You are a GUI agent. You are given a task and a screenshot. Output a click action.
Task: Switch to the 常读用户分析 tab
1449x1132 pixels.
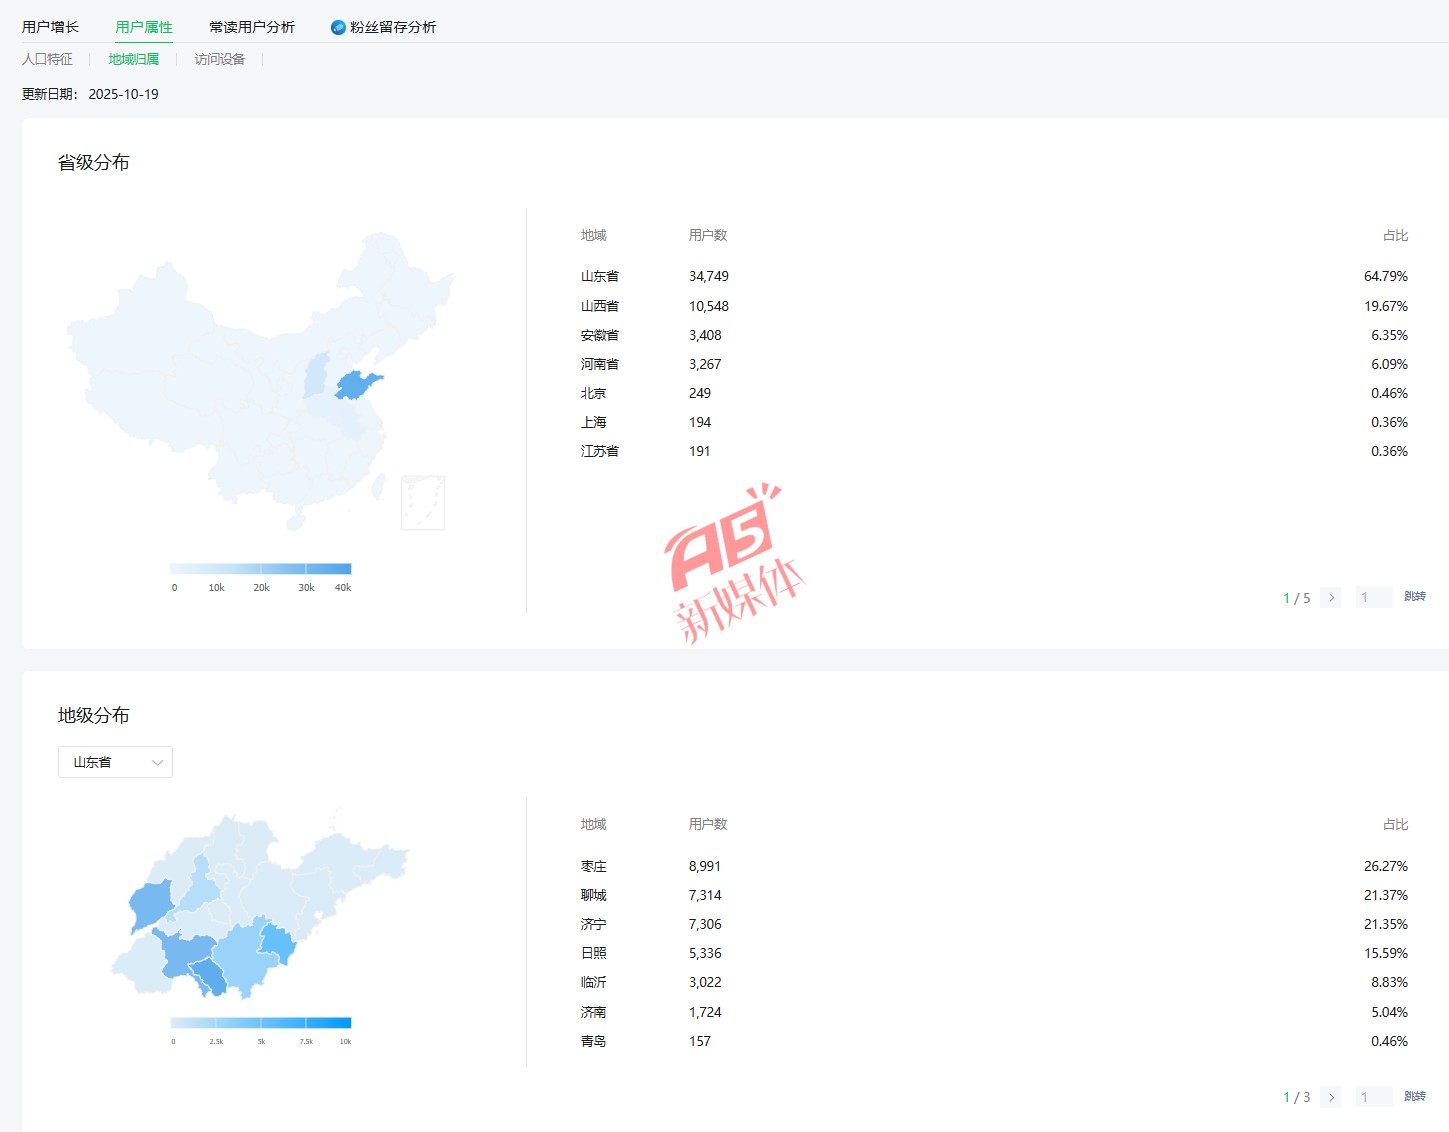(252, 27)
